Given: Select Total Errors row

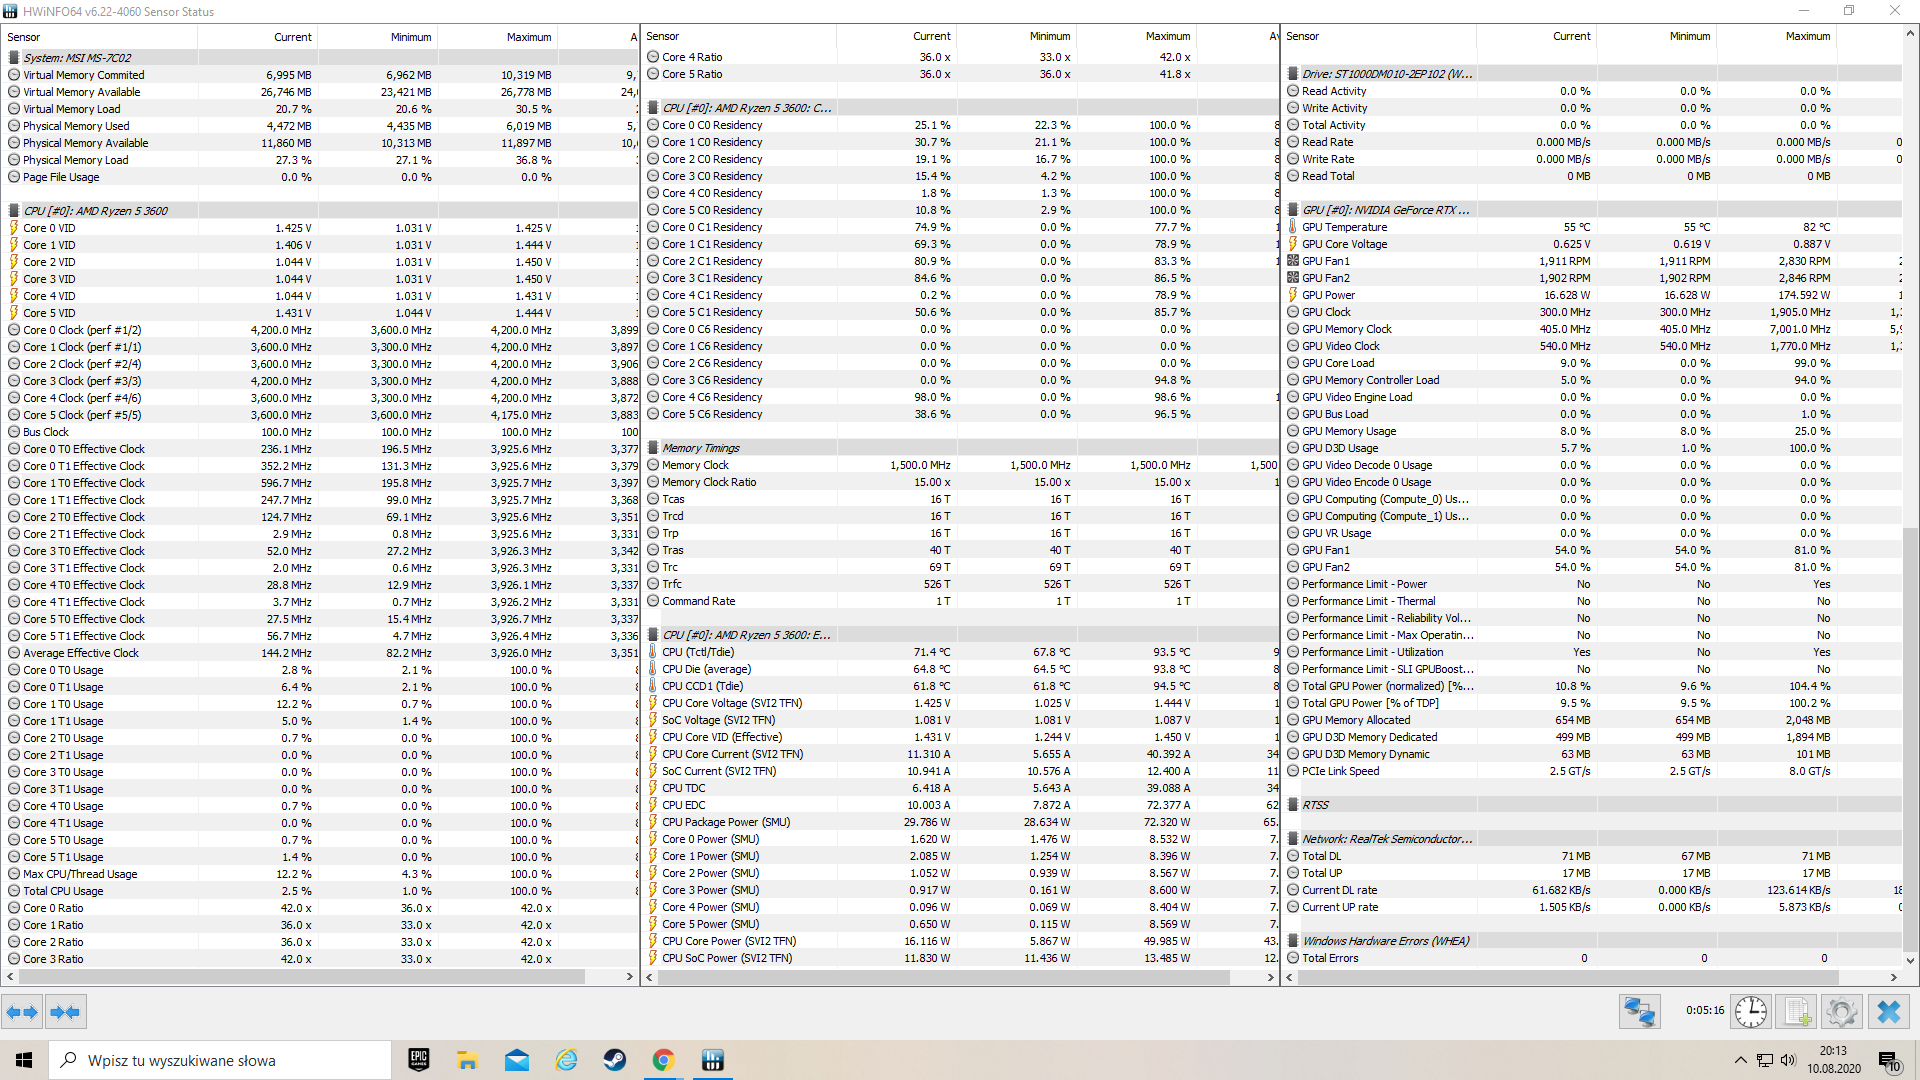Looking at the screenshot, I should [x=1593, y=958].
